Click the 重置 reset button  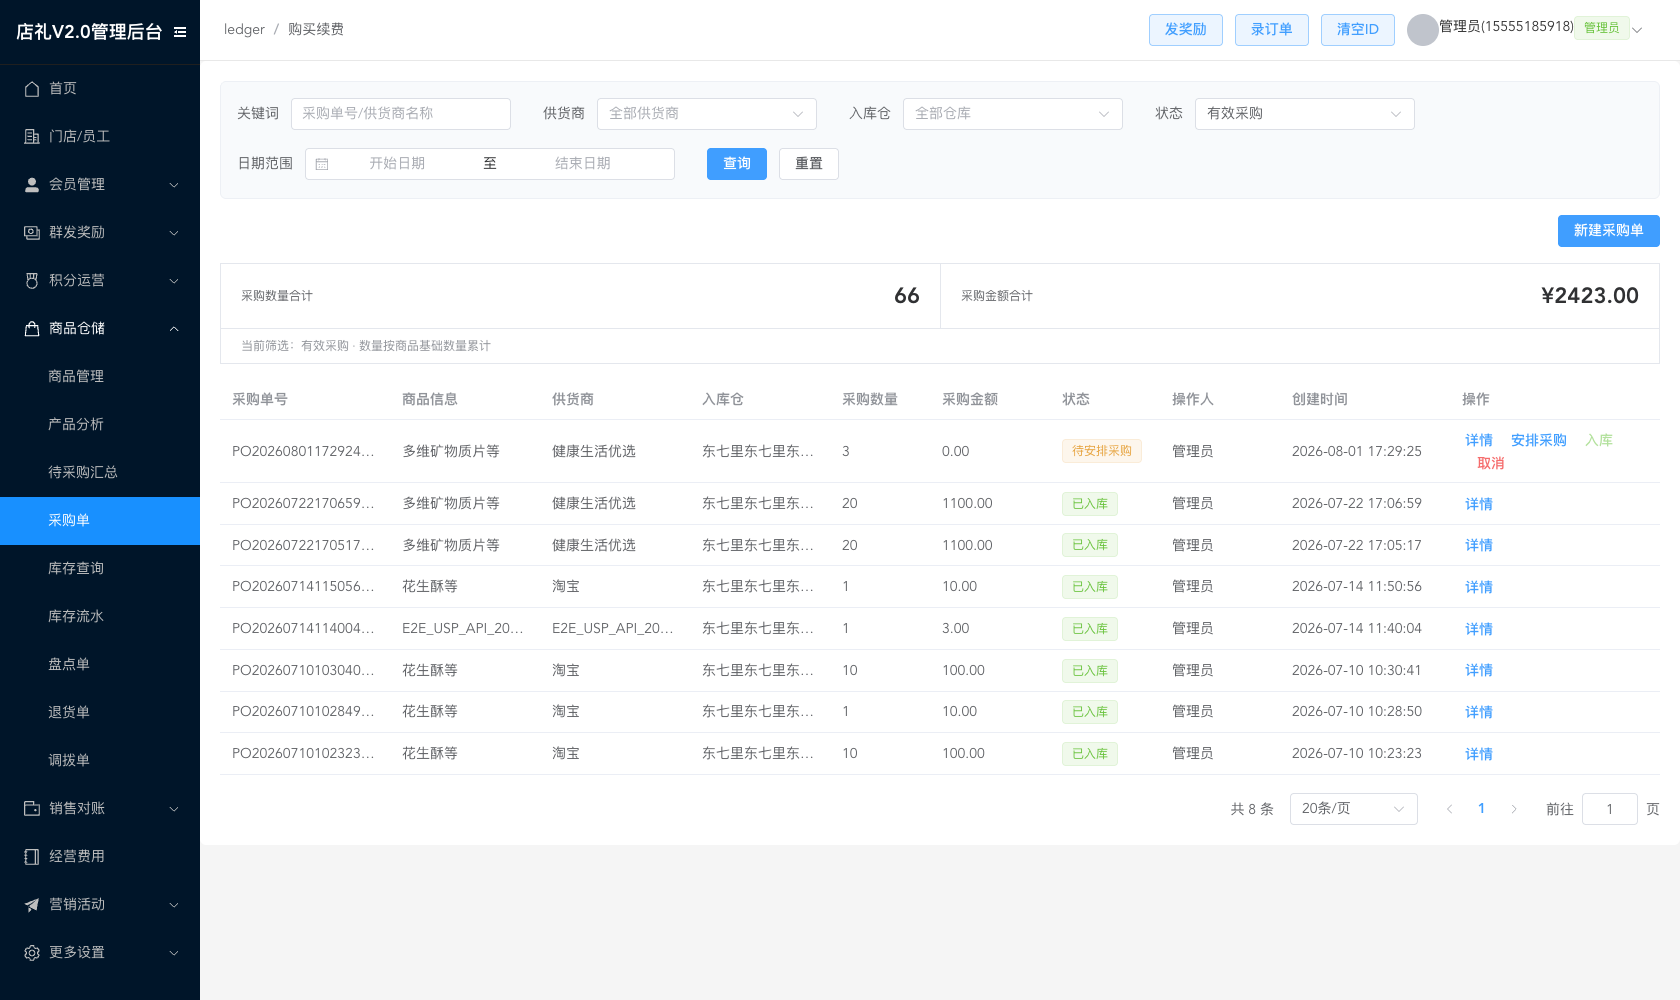click(809, 164)
